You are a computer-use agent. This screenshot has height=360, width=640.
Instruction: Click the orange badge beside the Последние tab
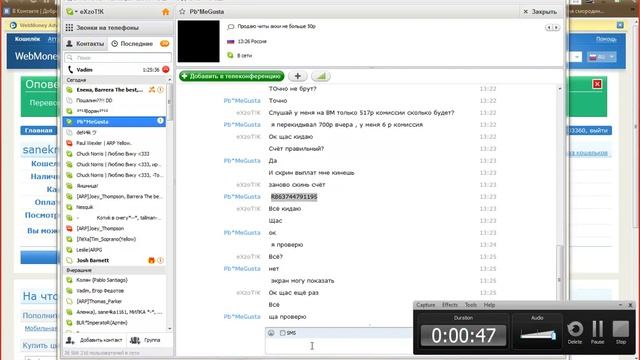click(x=164, y=44)
